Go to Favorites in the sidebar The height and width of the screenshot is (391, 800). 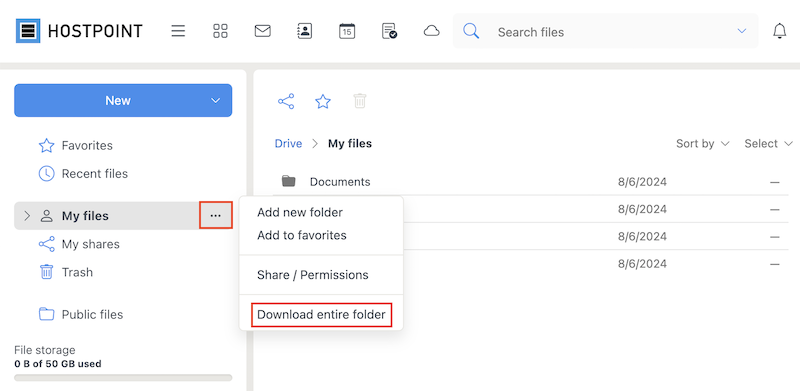(x=76, y=145)
